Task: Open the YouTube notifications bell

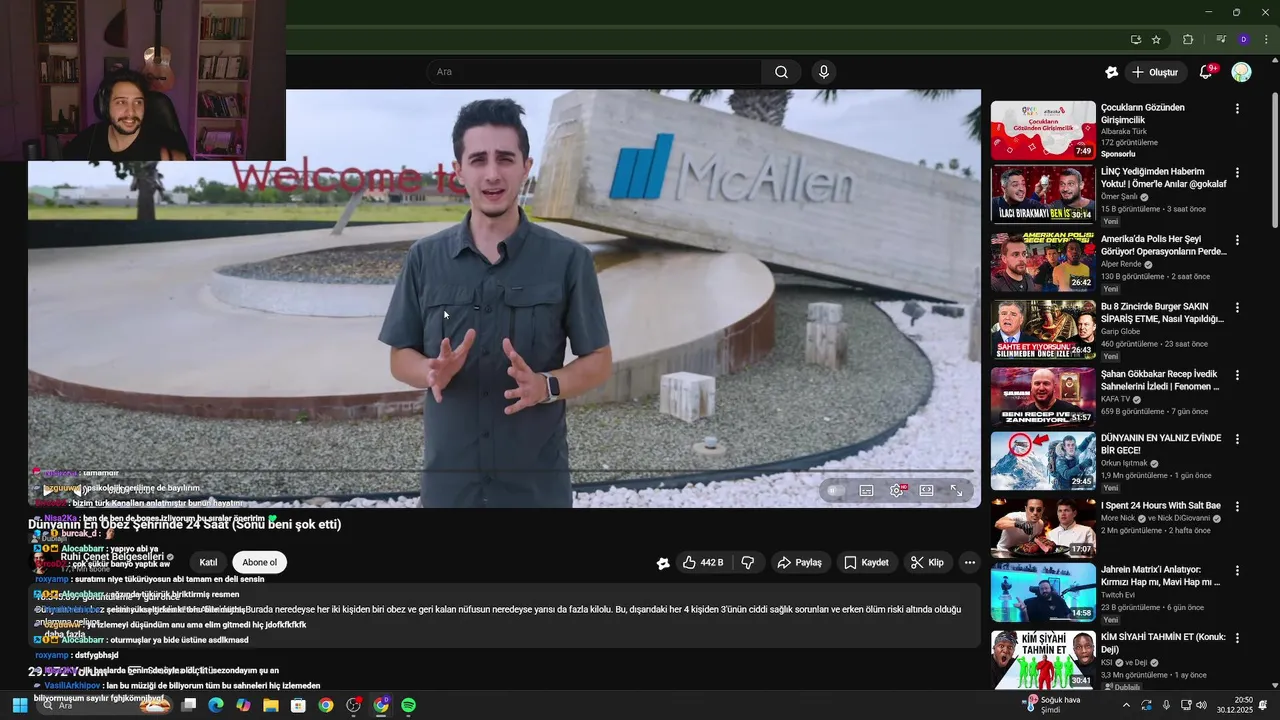Action: coord(1206,72)
